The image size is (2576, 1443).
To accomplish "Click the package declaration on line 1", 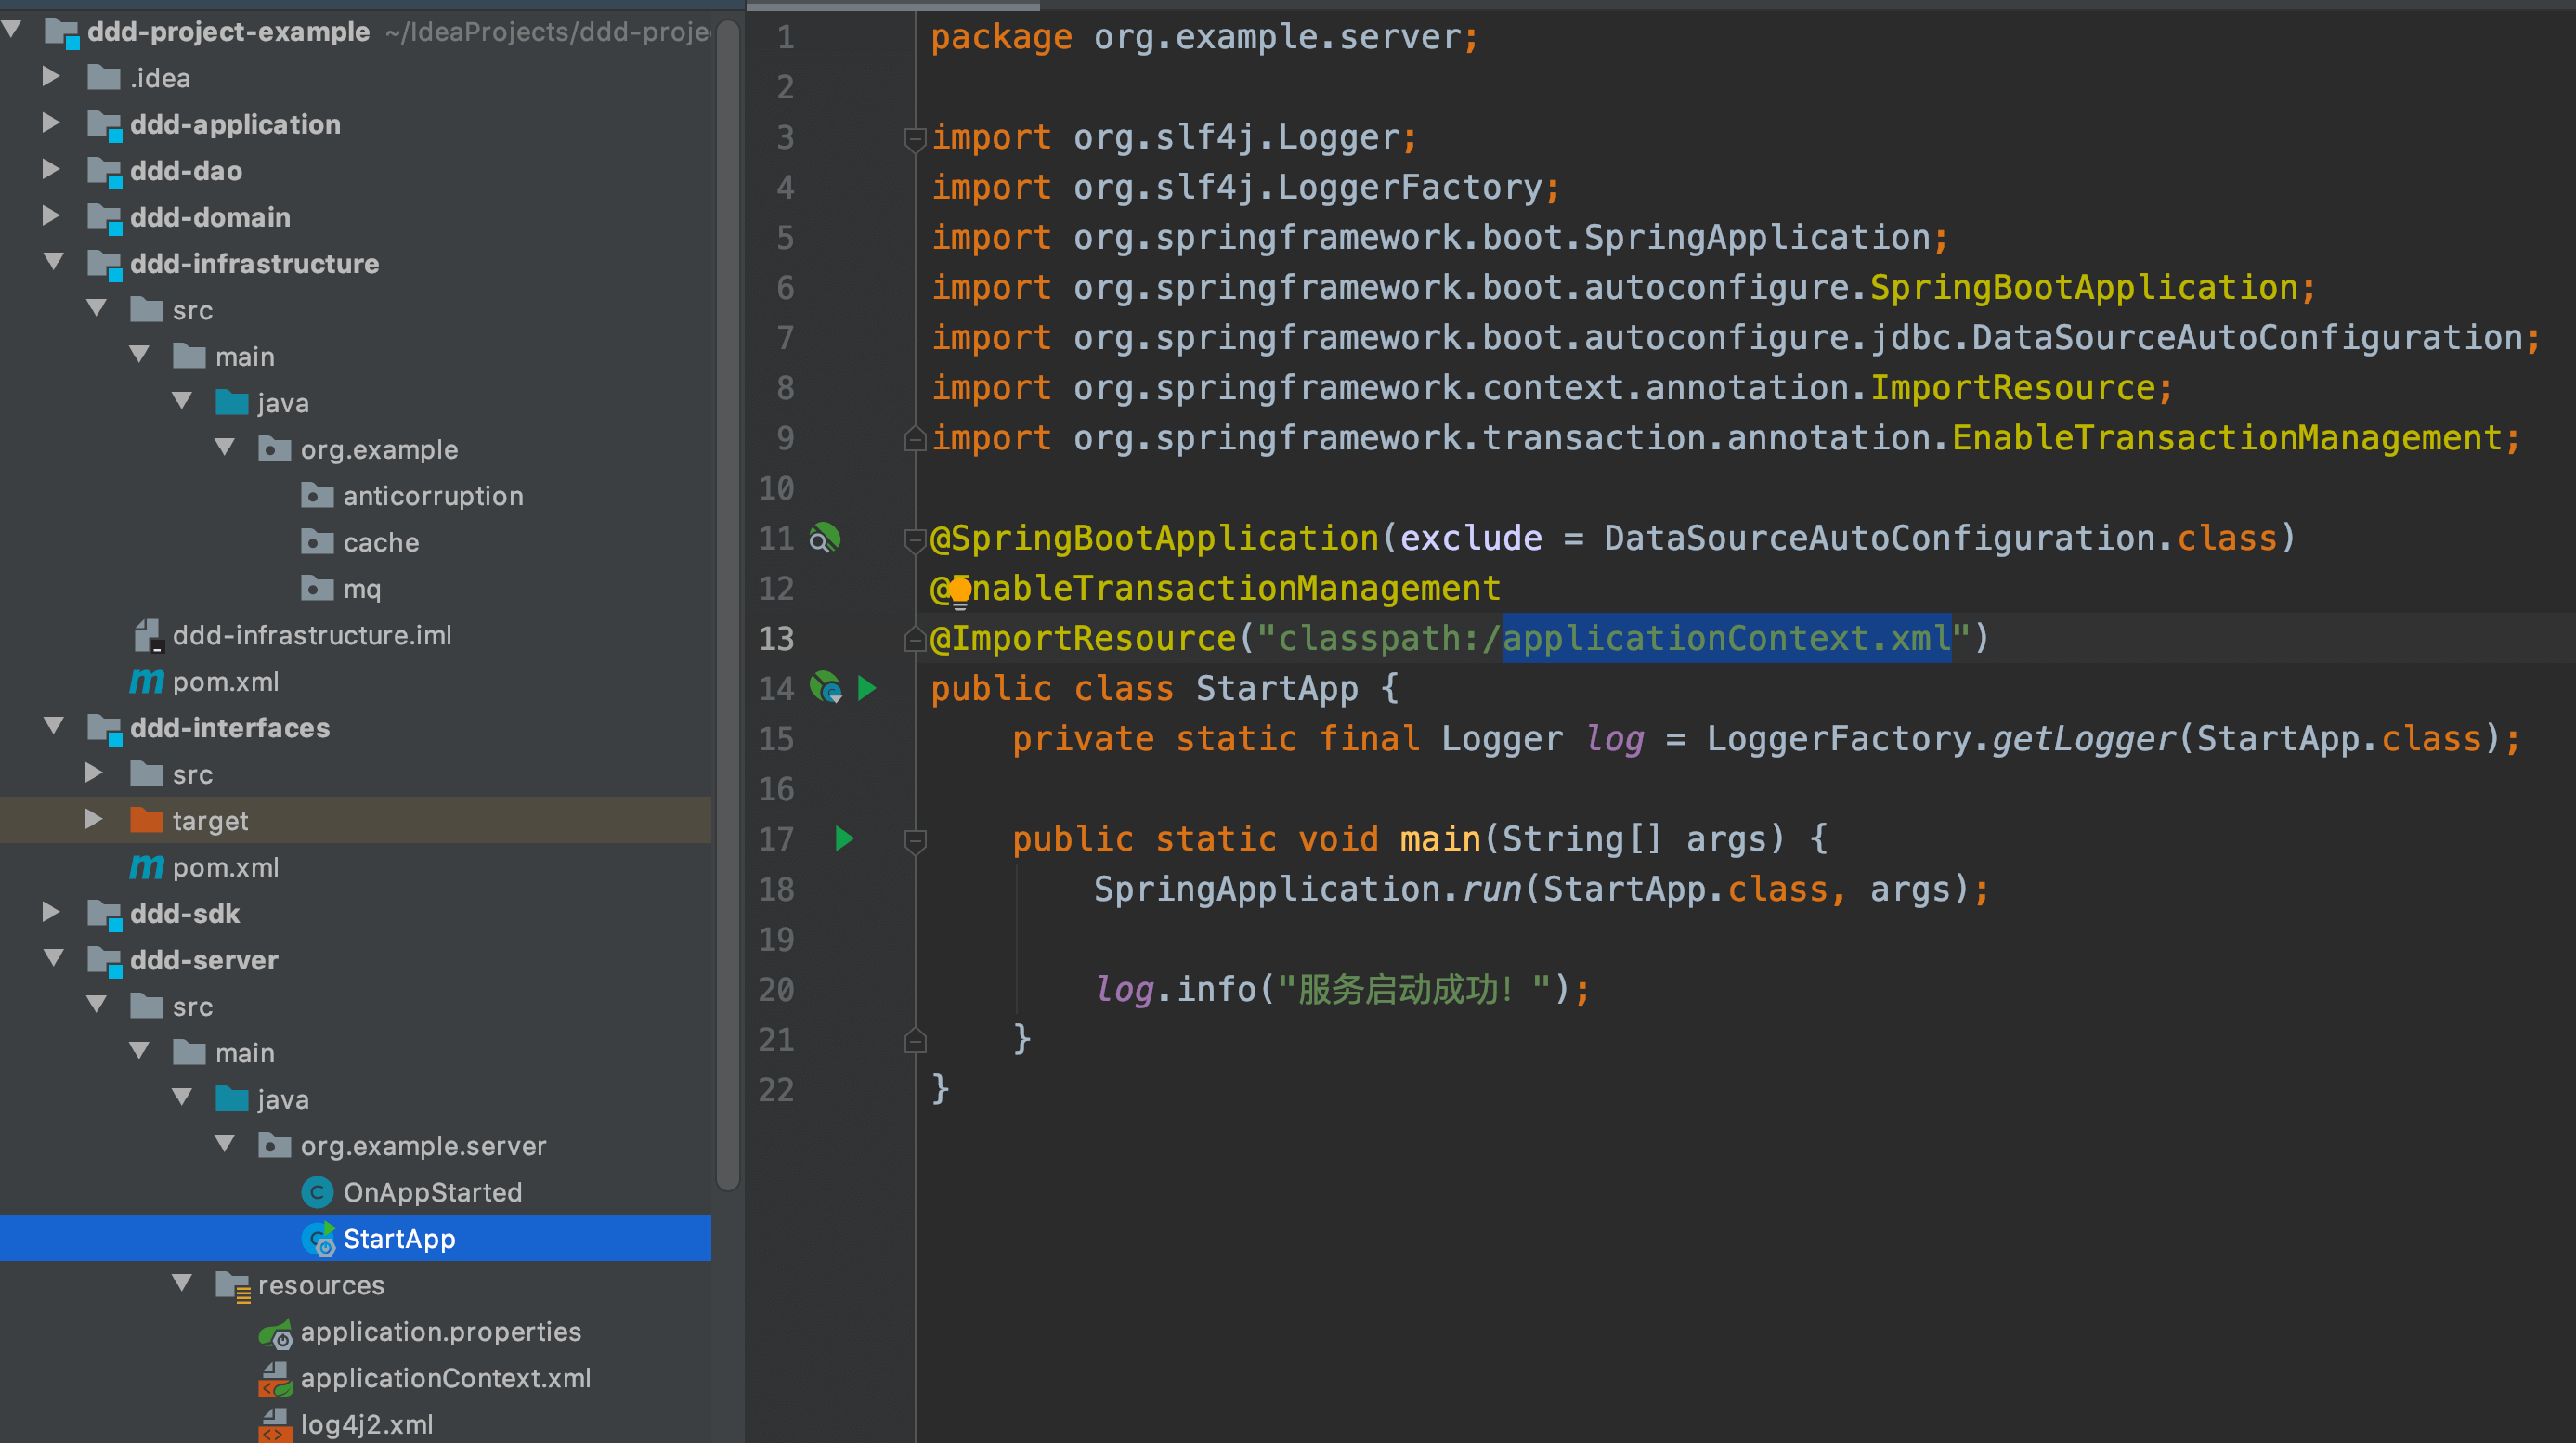I will point(1205,37).
